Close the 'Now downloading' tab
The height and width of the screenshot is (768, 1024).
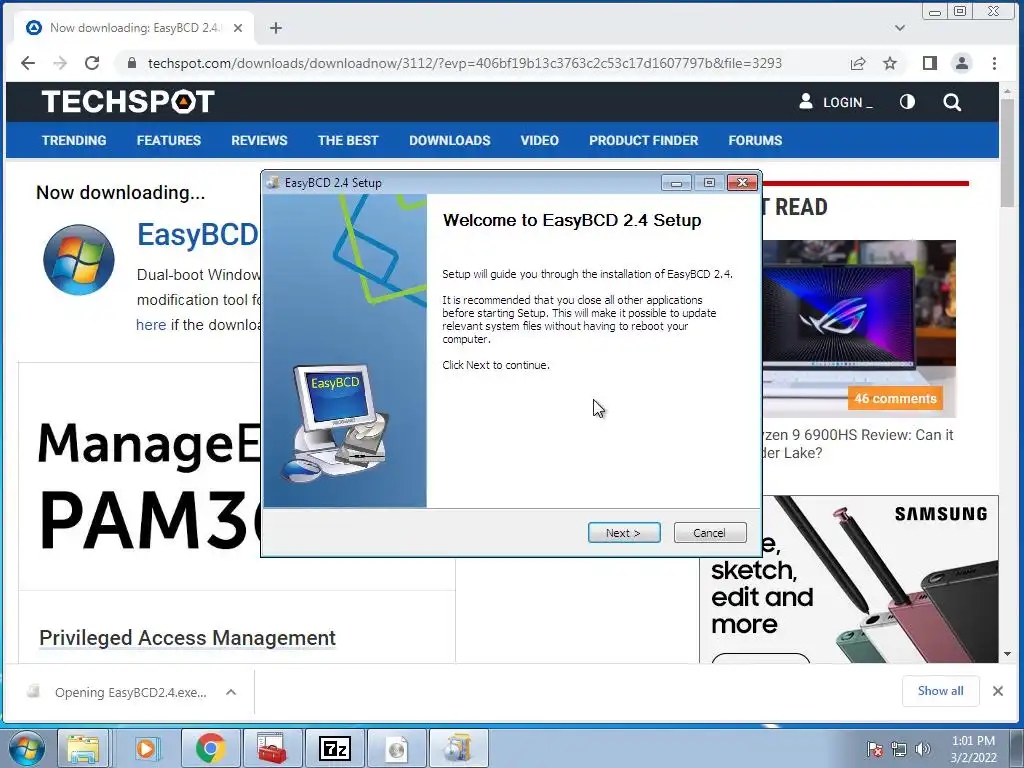(238, 28)
